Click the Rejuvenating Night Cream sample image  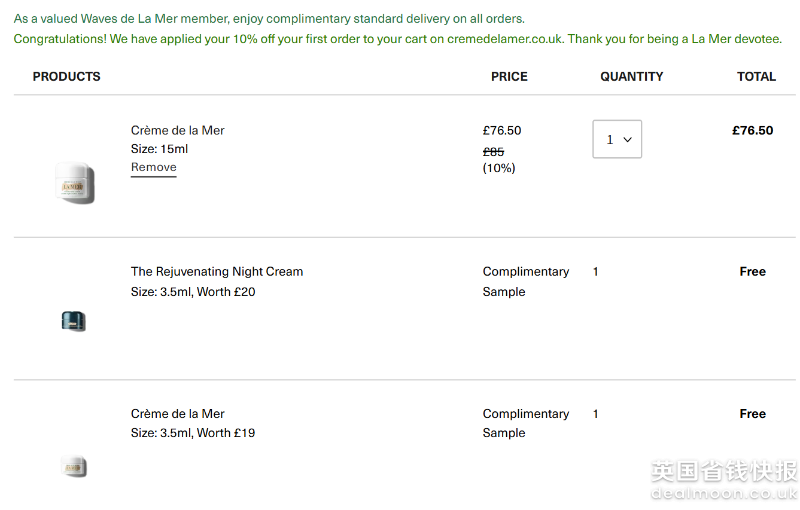(73, 321)
